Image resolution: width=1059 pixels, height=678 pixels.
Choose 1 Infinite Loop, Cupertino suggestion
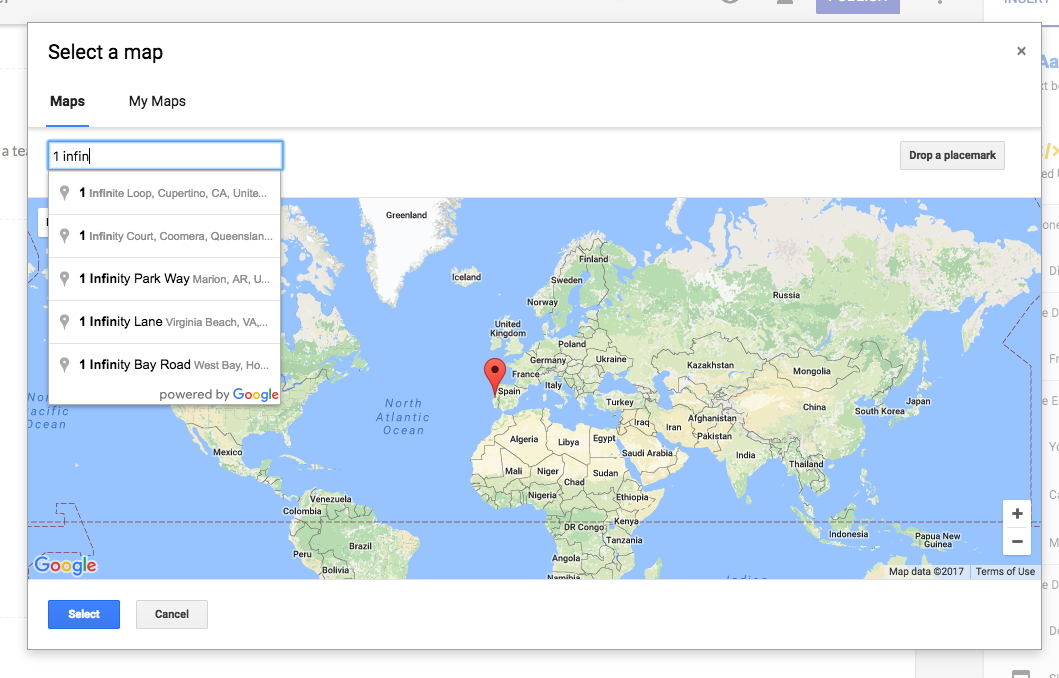pos(177,193)
